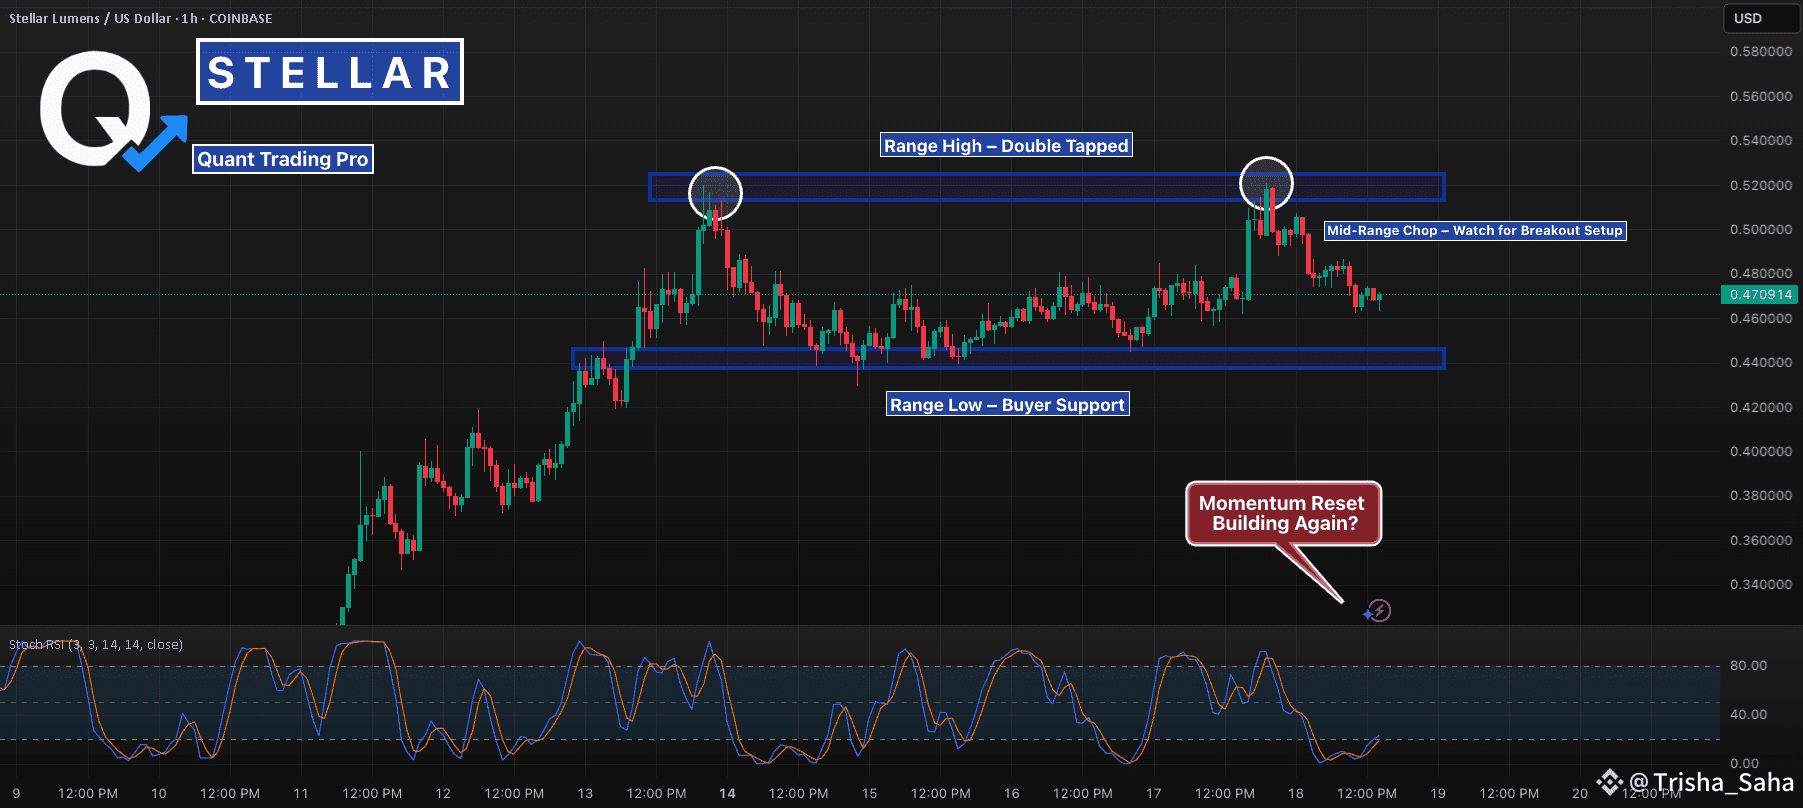Click the 0.400000 price axis level
1803x808 pixels.
pyautogui.click(x=1761, y=452)
